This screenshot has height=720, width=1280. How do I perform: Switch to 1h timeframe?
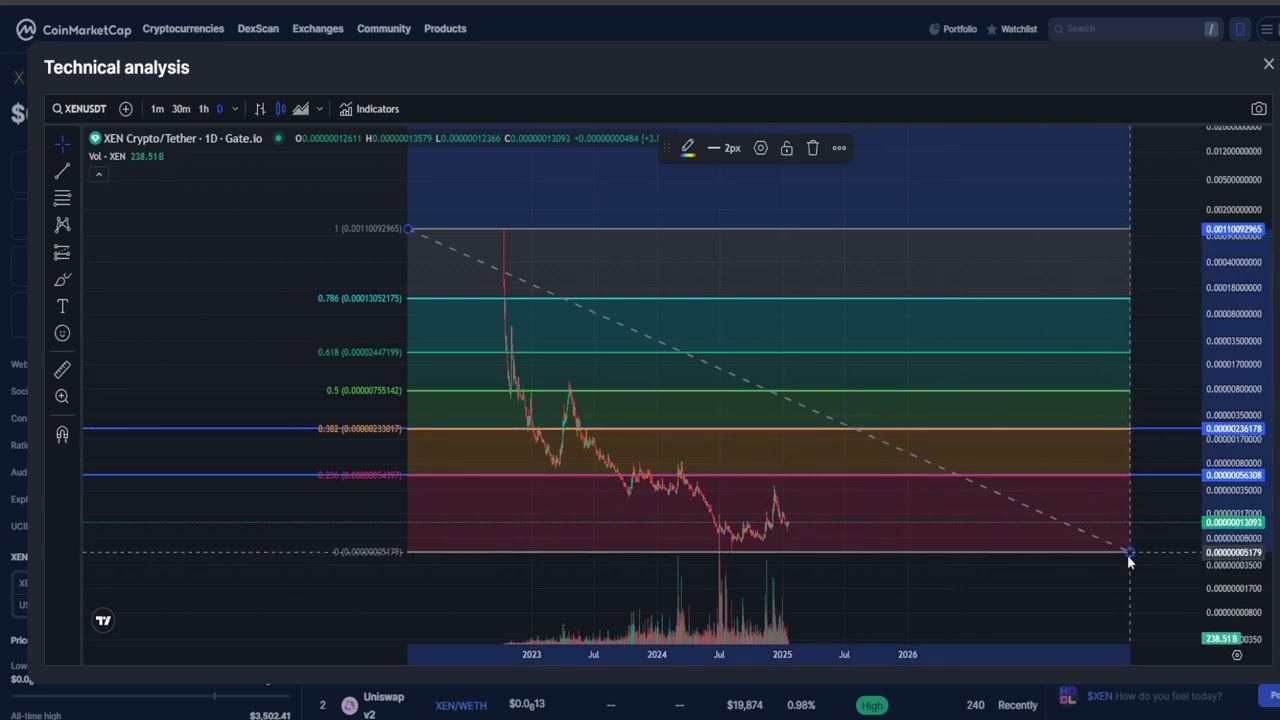203,109
